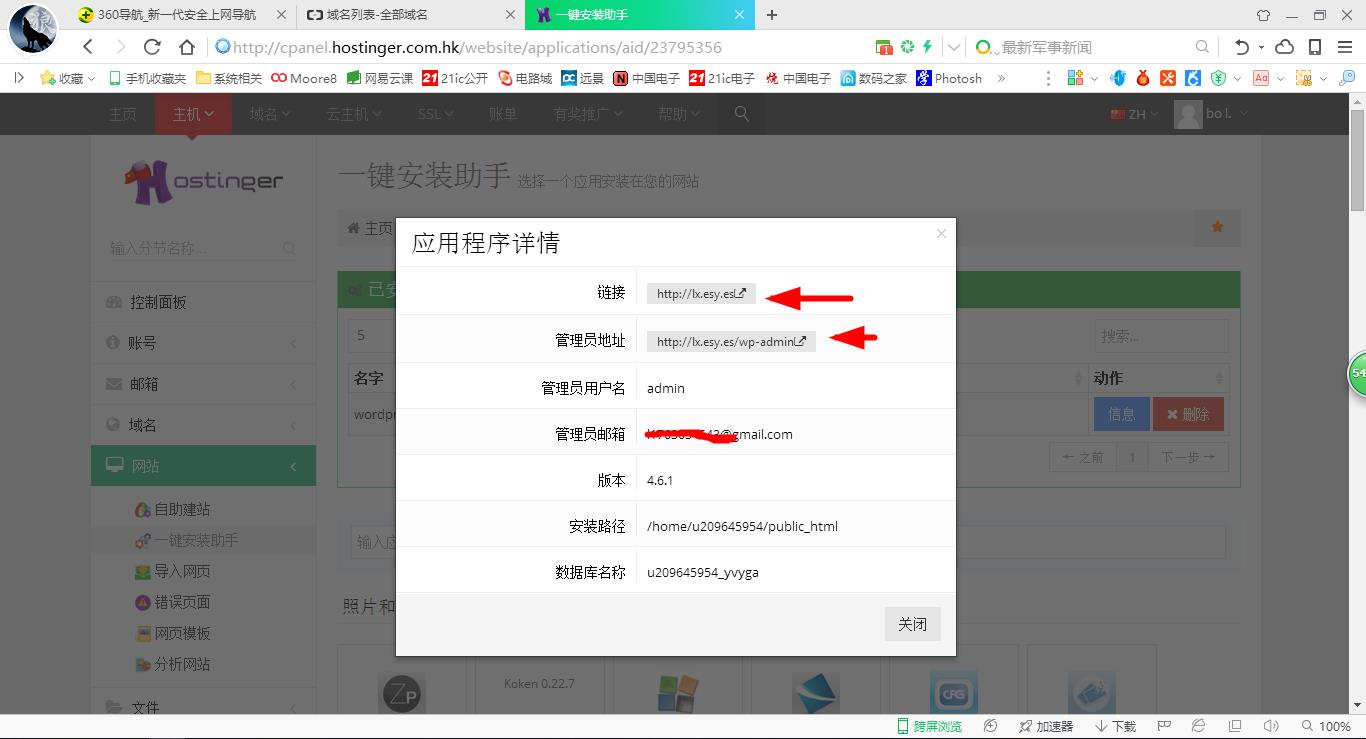Open the search magnifier in top navigation
This screenshot has width=1366, height=739.
click(x=740, y=113)
